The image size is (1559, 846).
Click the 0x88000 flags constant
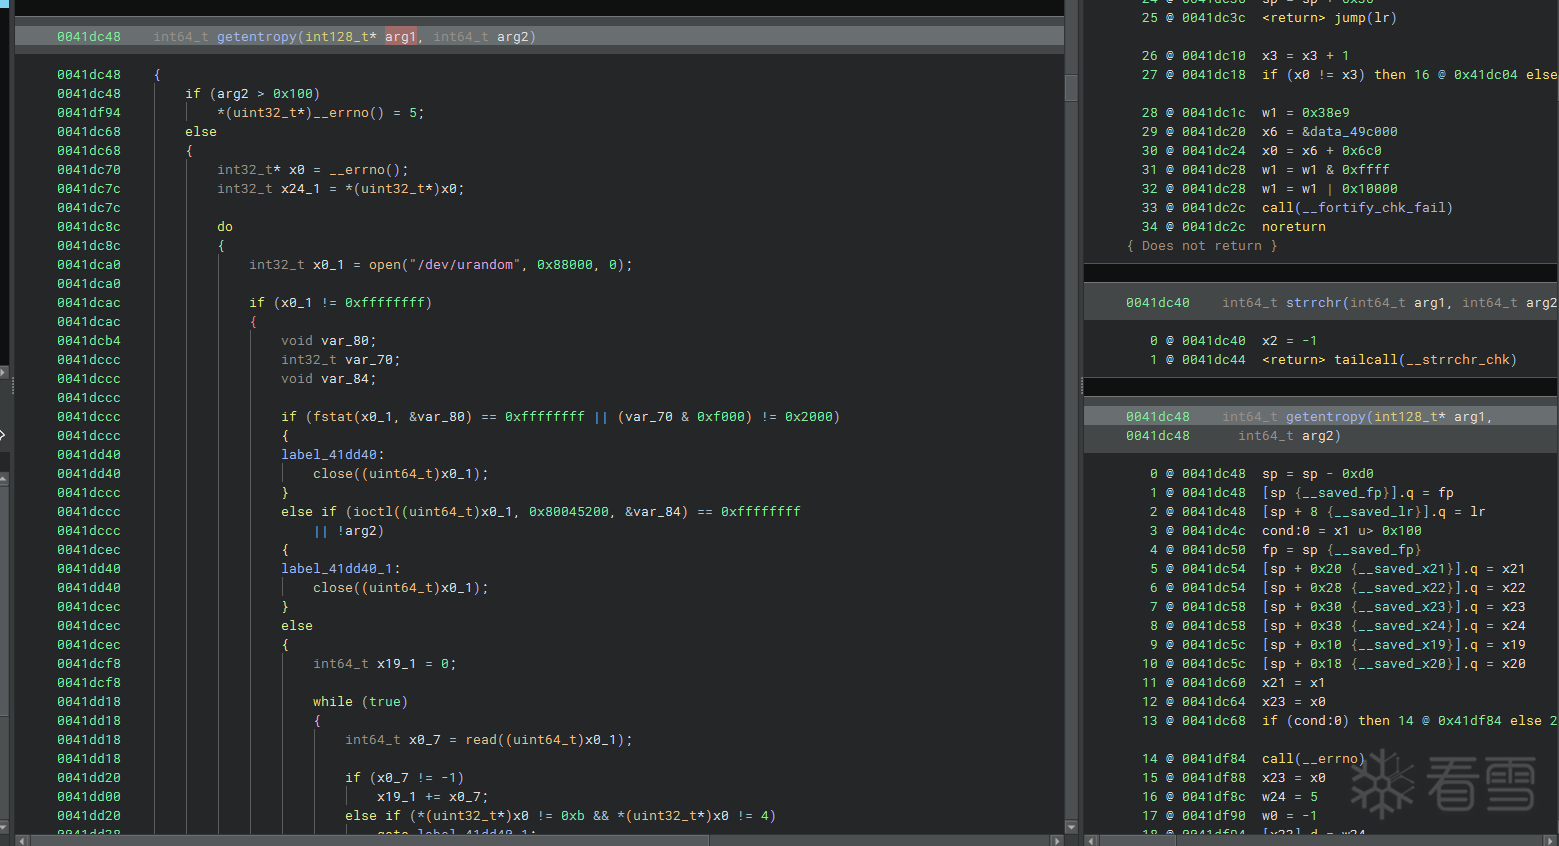pyautogui.click(x=565, y=265)
